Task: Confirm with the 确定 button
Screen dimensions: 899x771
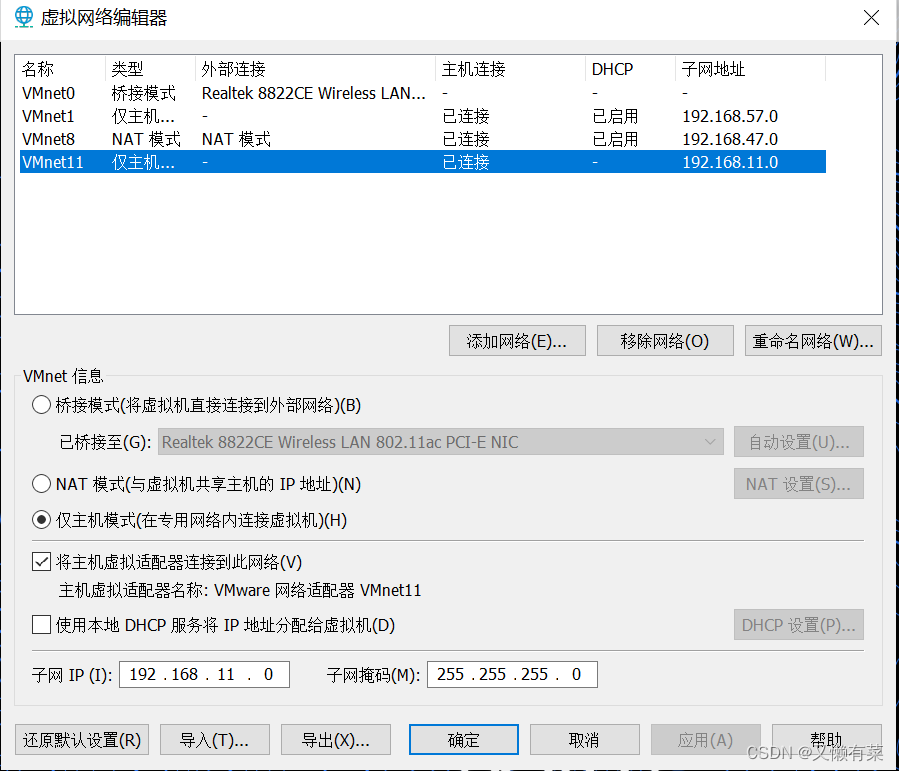Action: [x=464, y=740]
